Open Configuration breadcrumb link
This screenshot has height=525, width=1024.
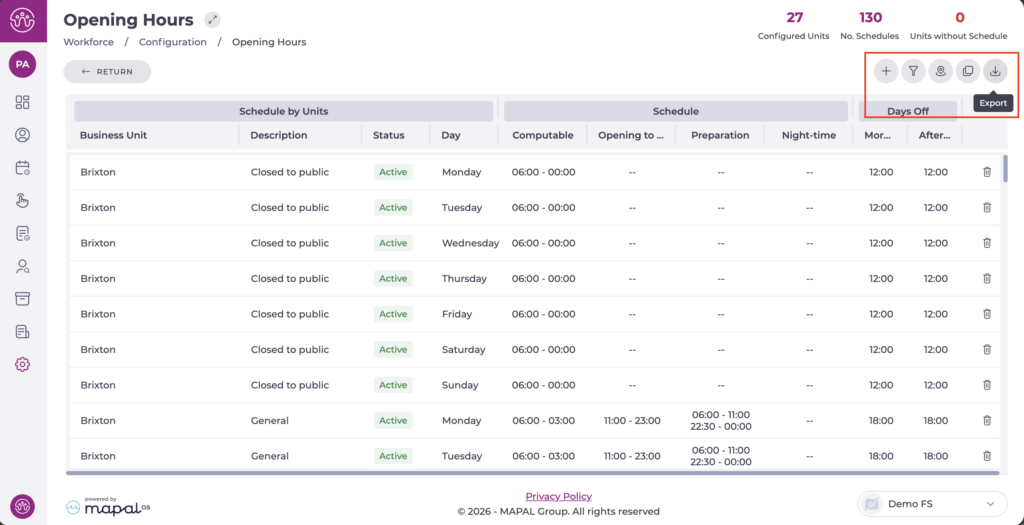(x=173, y=42)
